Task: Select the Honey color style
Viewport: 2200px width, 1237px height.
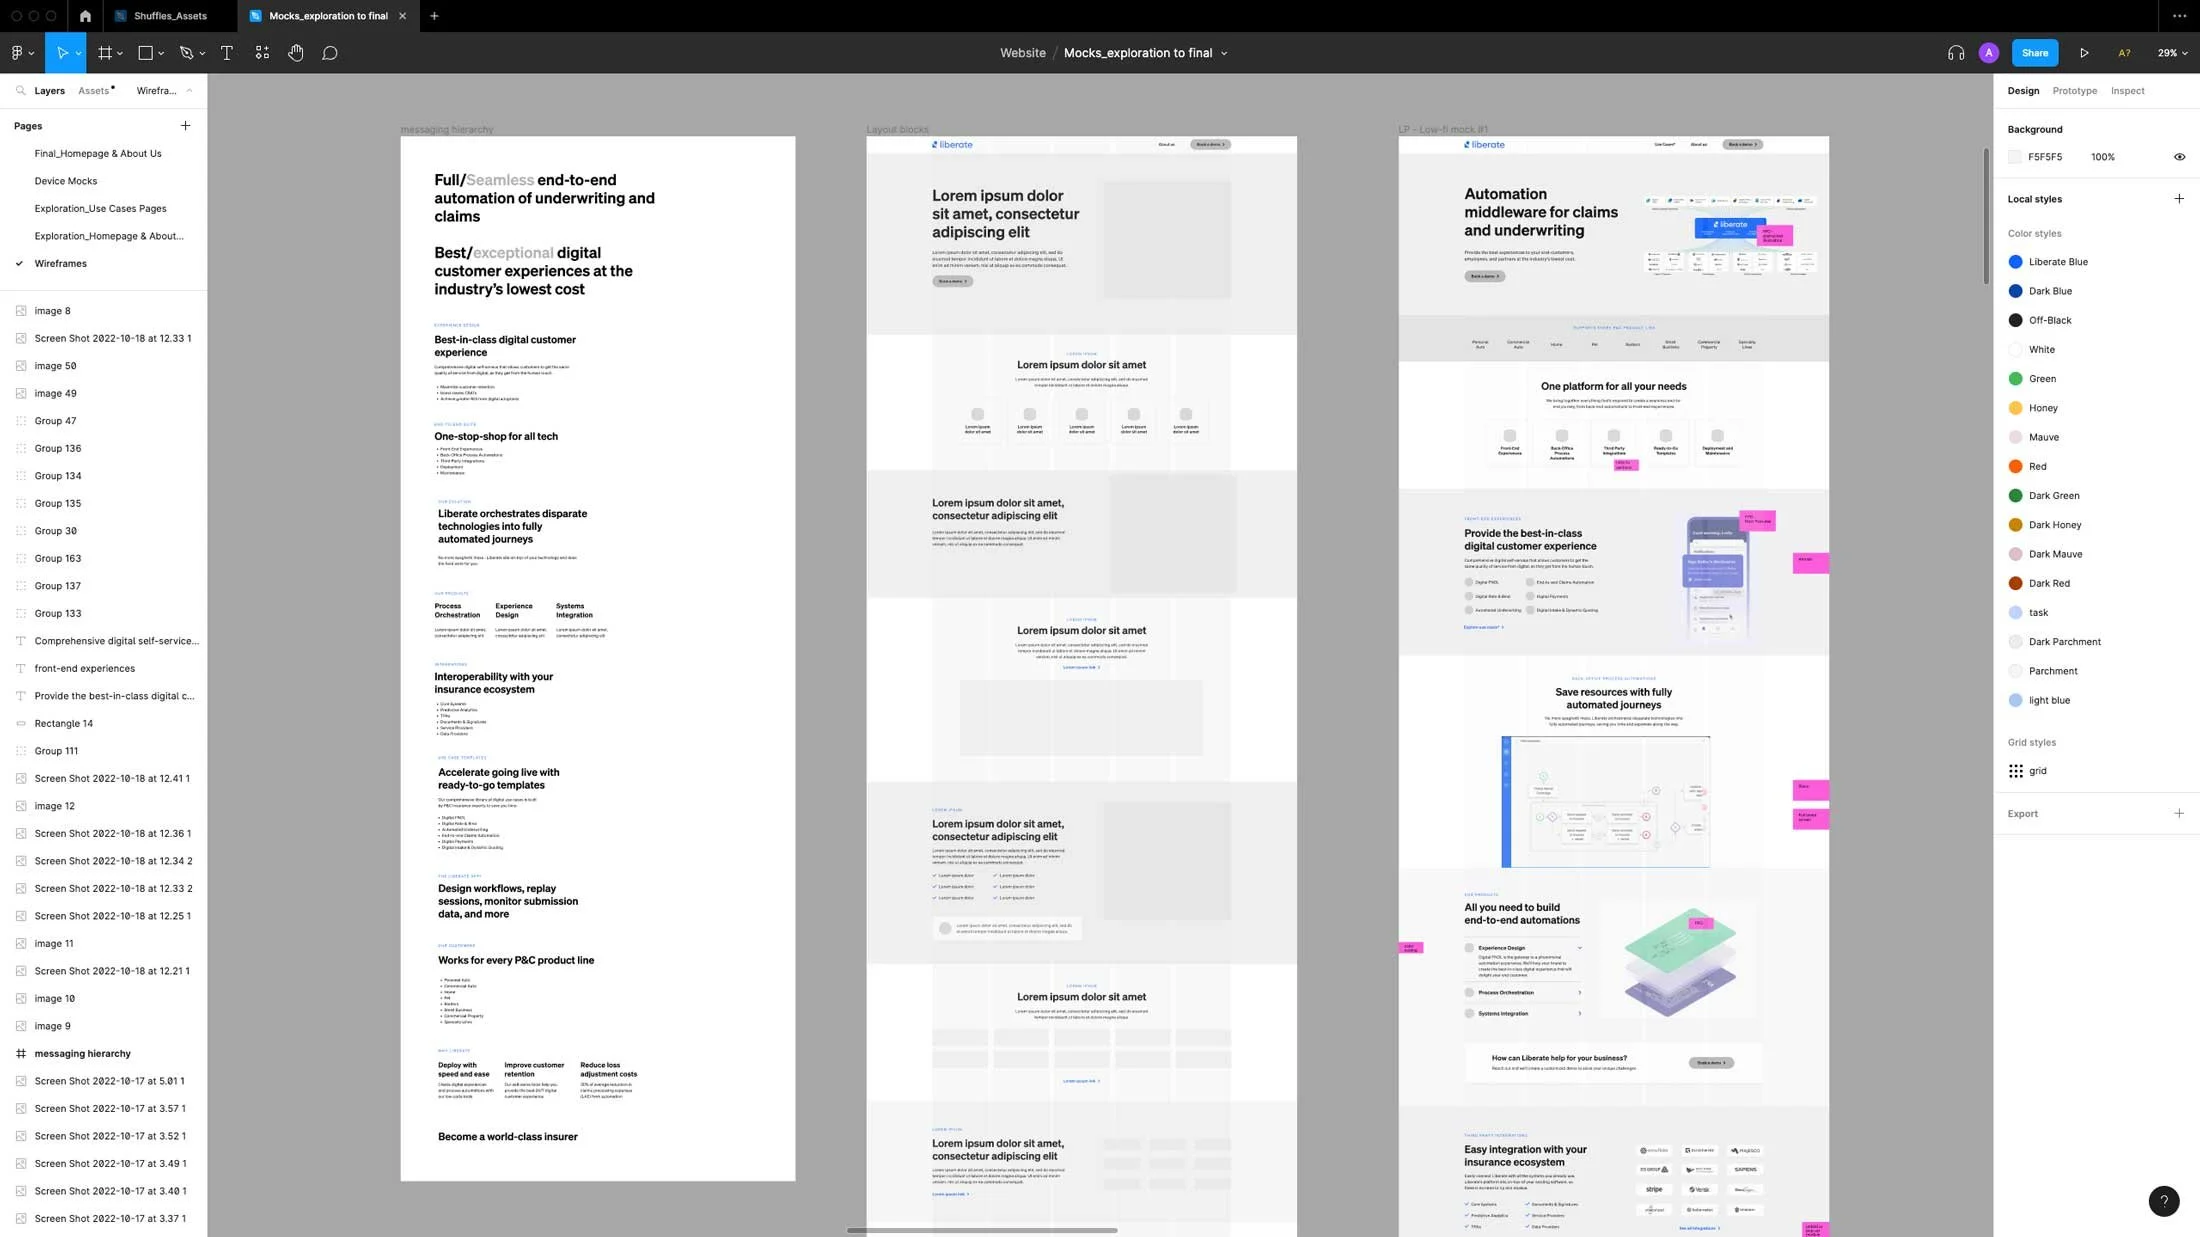Action: (2043, 408)
